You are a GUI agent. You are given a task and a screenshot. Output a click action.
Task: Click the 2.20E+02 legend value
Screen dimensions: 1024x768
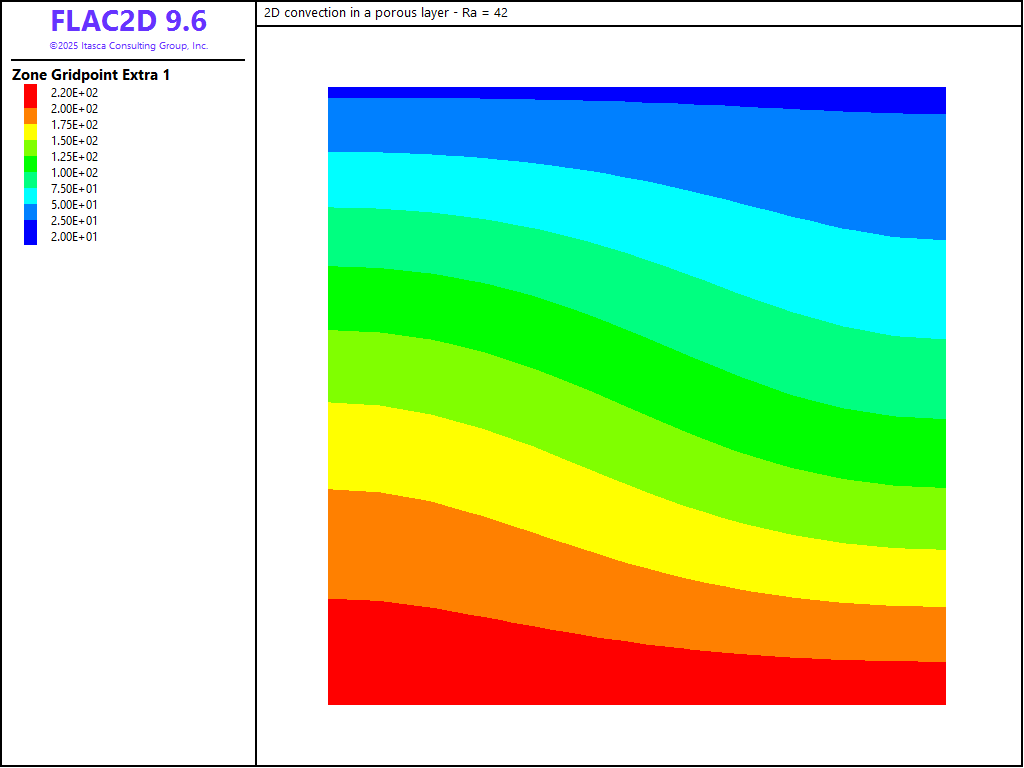point(74,93)
